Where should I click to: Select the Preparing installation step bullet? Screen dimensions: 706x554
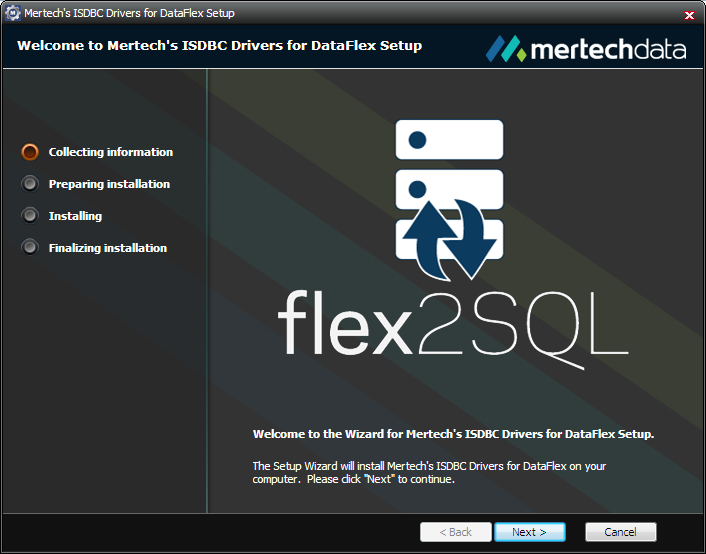click(30, 184)
